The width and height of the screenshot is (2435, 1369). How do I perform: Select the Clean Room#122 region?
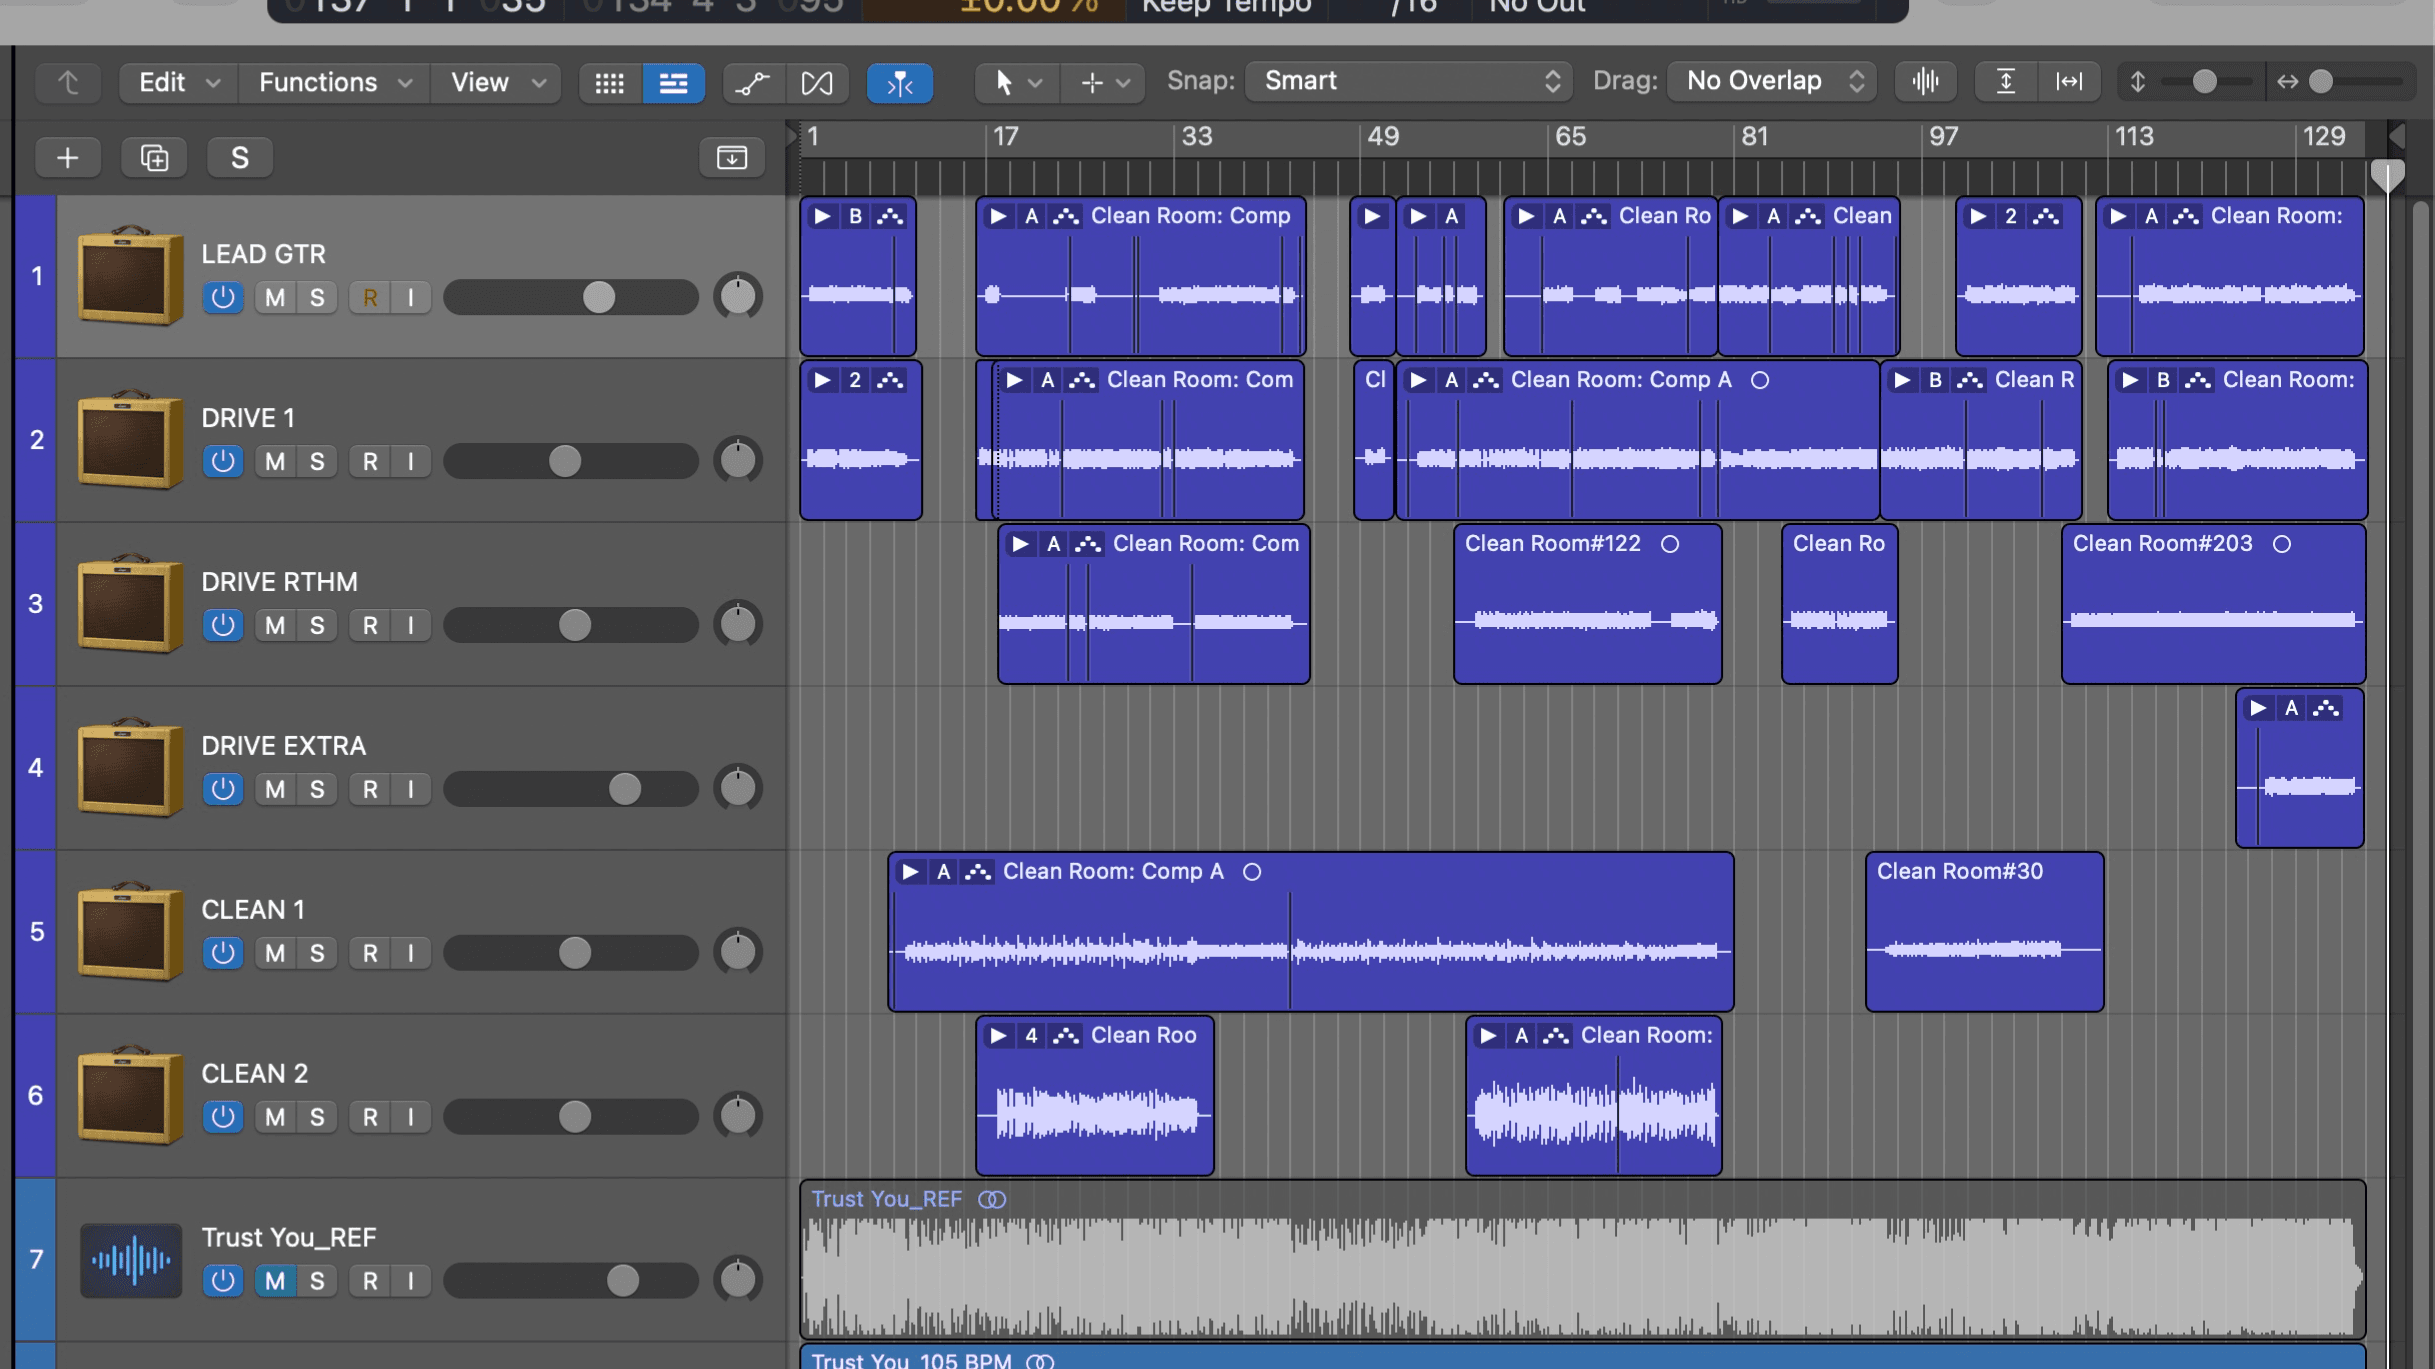tap(1587, 604)
